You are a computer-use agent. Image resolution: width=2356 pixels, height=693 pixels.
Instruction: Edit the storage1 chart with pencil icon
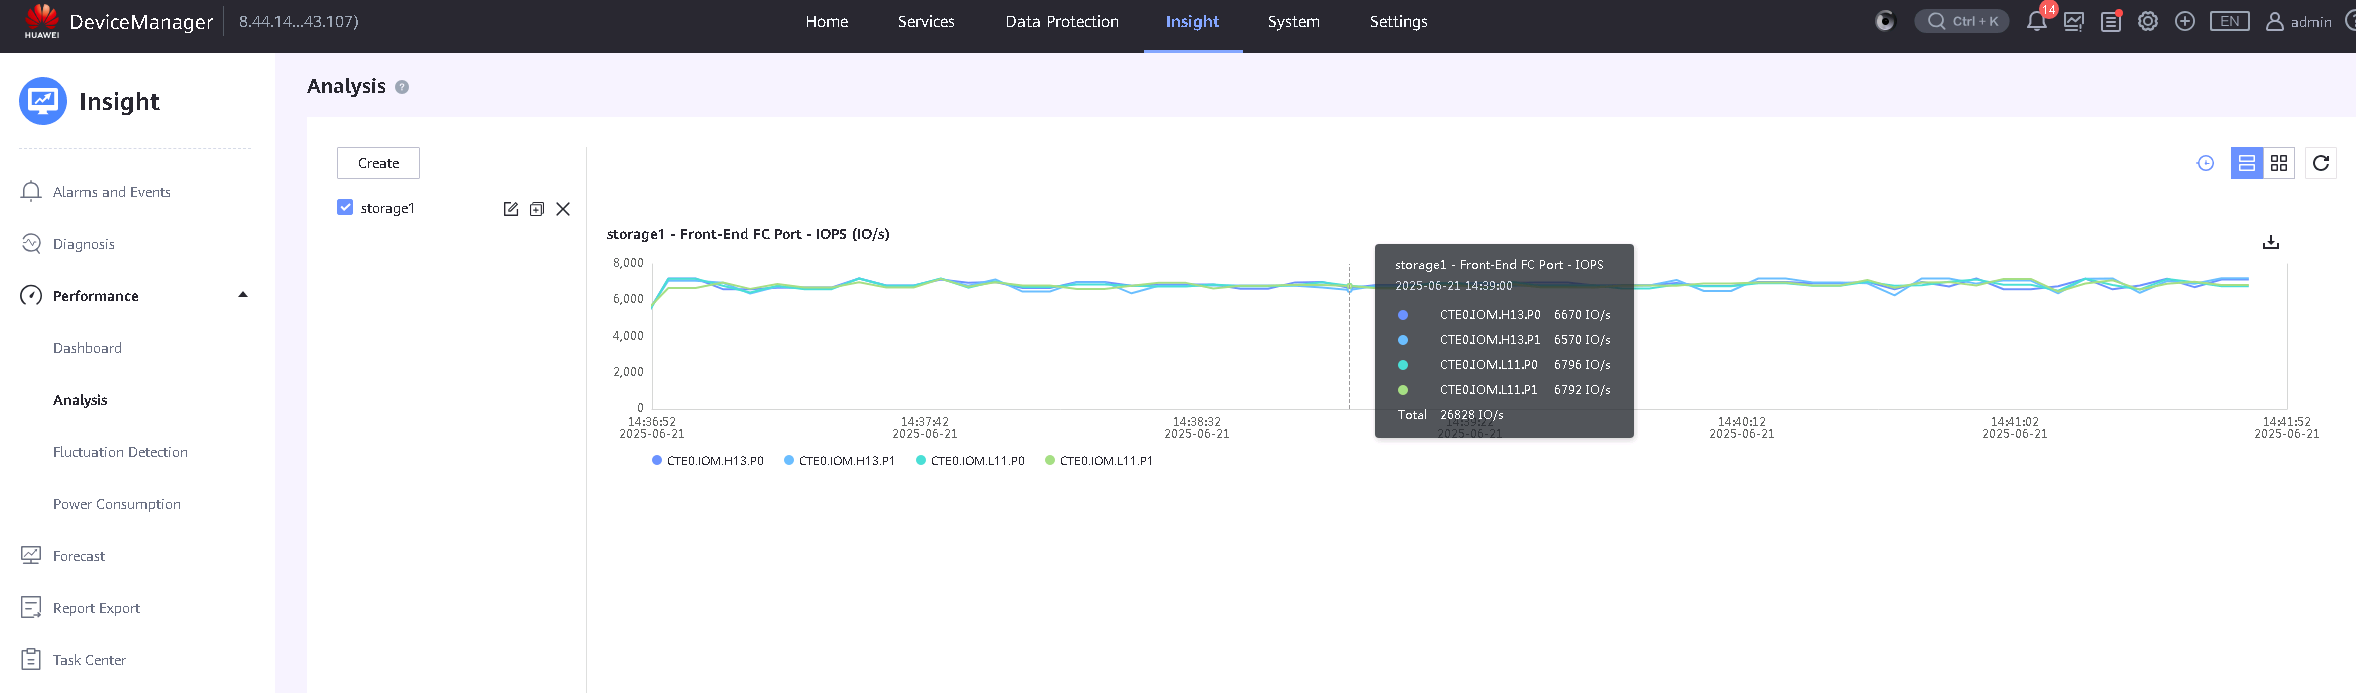coord(511,208)
